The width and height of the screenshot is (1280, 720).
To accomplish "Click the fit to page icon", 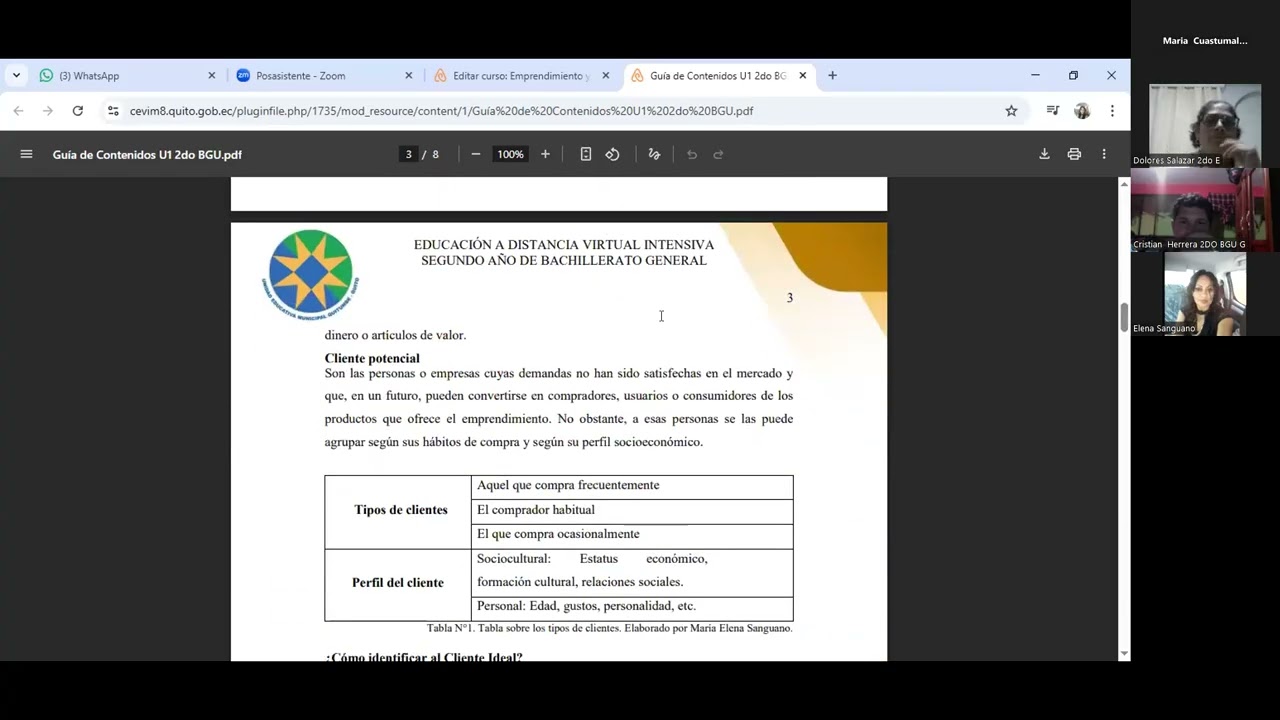I will pos(586,154).
